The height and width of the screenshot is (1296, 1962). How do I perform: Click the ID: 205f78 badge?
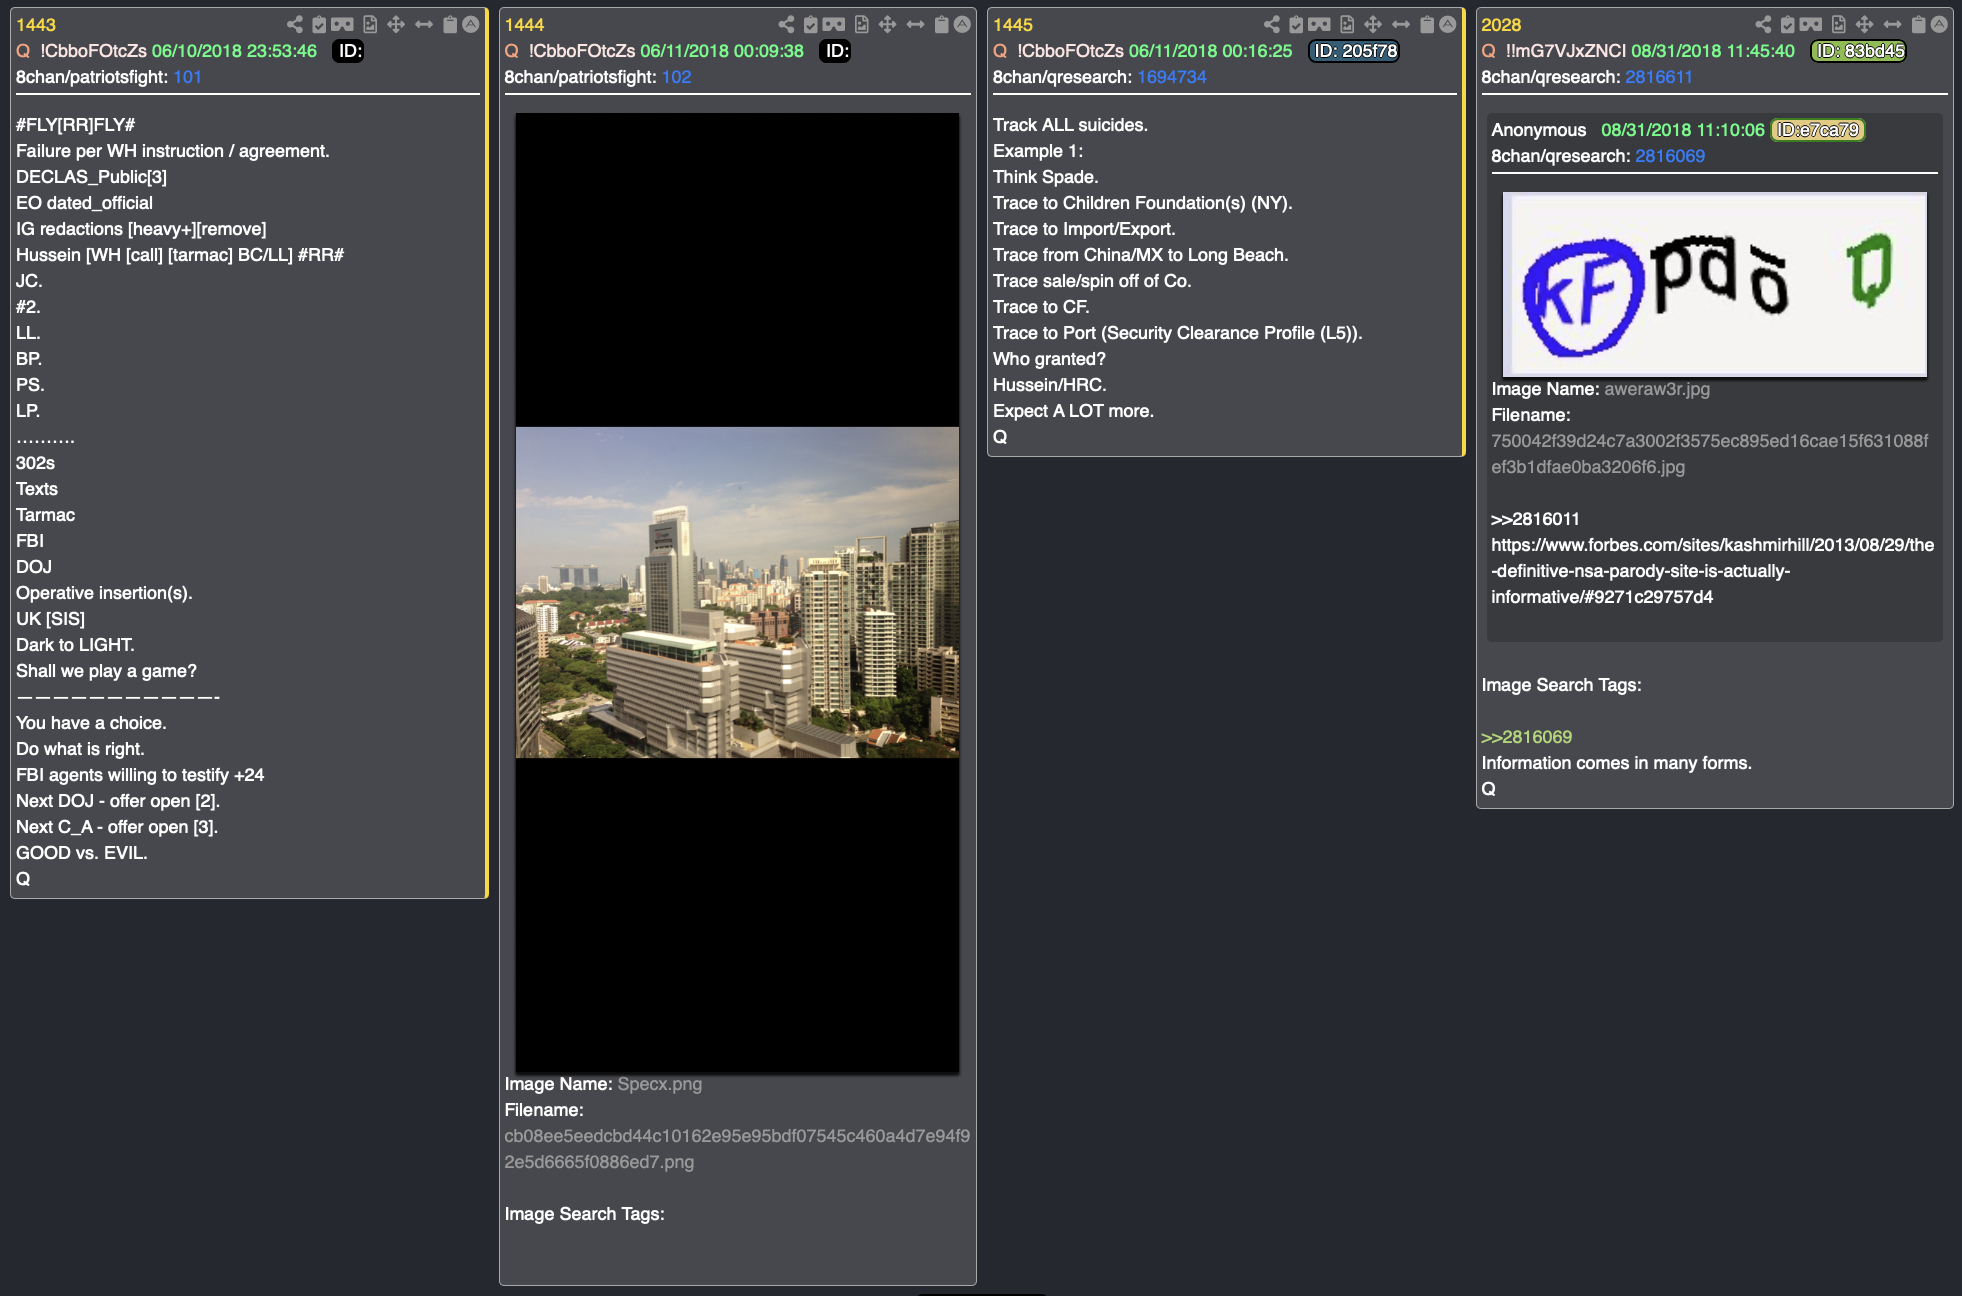click(1354, 51)
